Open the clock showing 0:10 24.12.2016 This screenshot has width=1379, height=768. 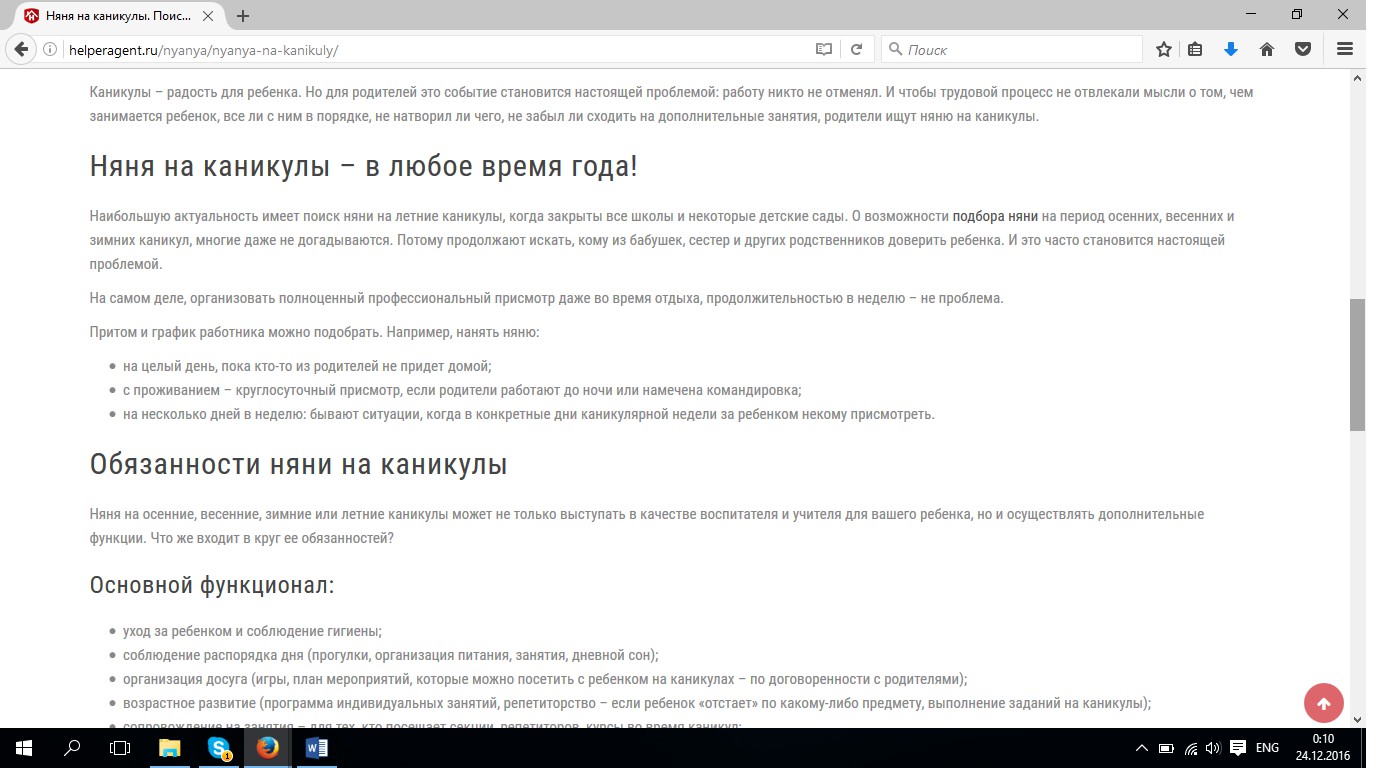pos(1322,747)
